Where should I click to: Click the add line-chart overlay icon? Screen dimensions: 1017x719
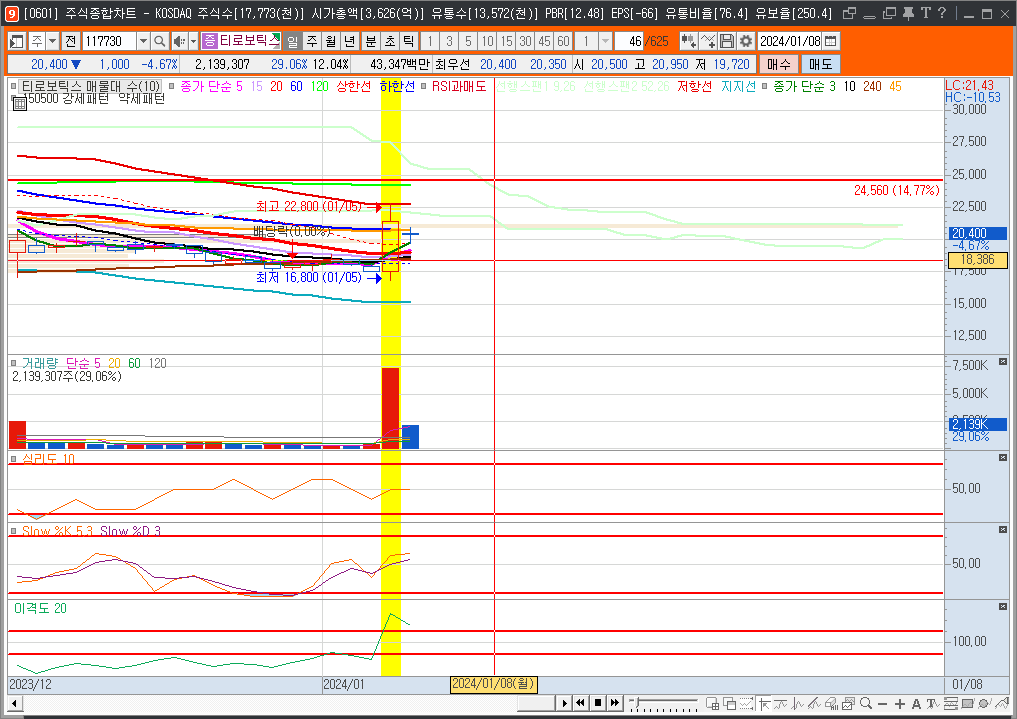[708, 41]
